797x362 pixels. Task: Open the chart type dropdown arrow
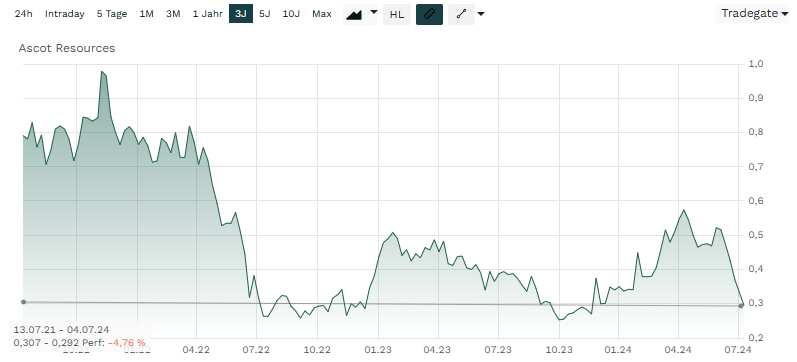374,12
